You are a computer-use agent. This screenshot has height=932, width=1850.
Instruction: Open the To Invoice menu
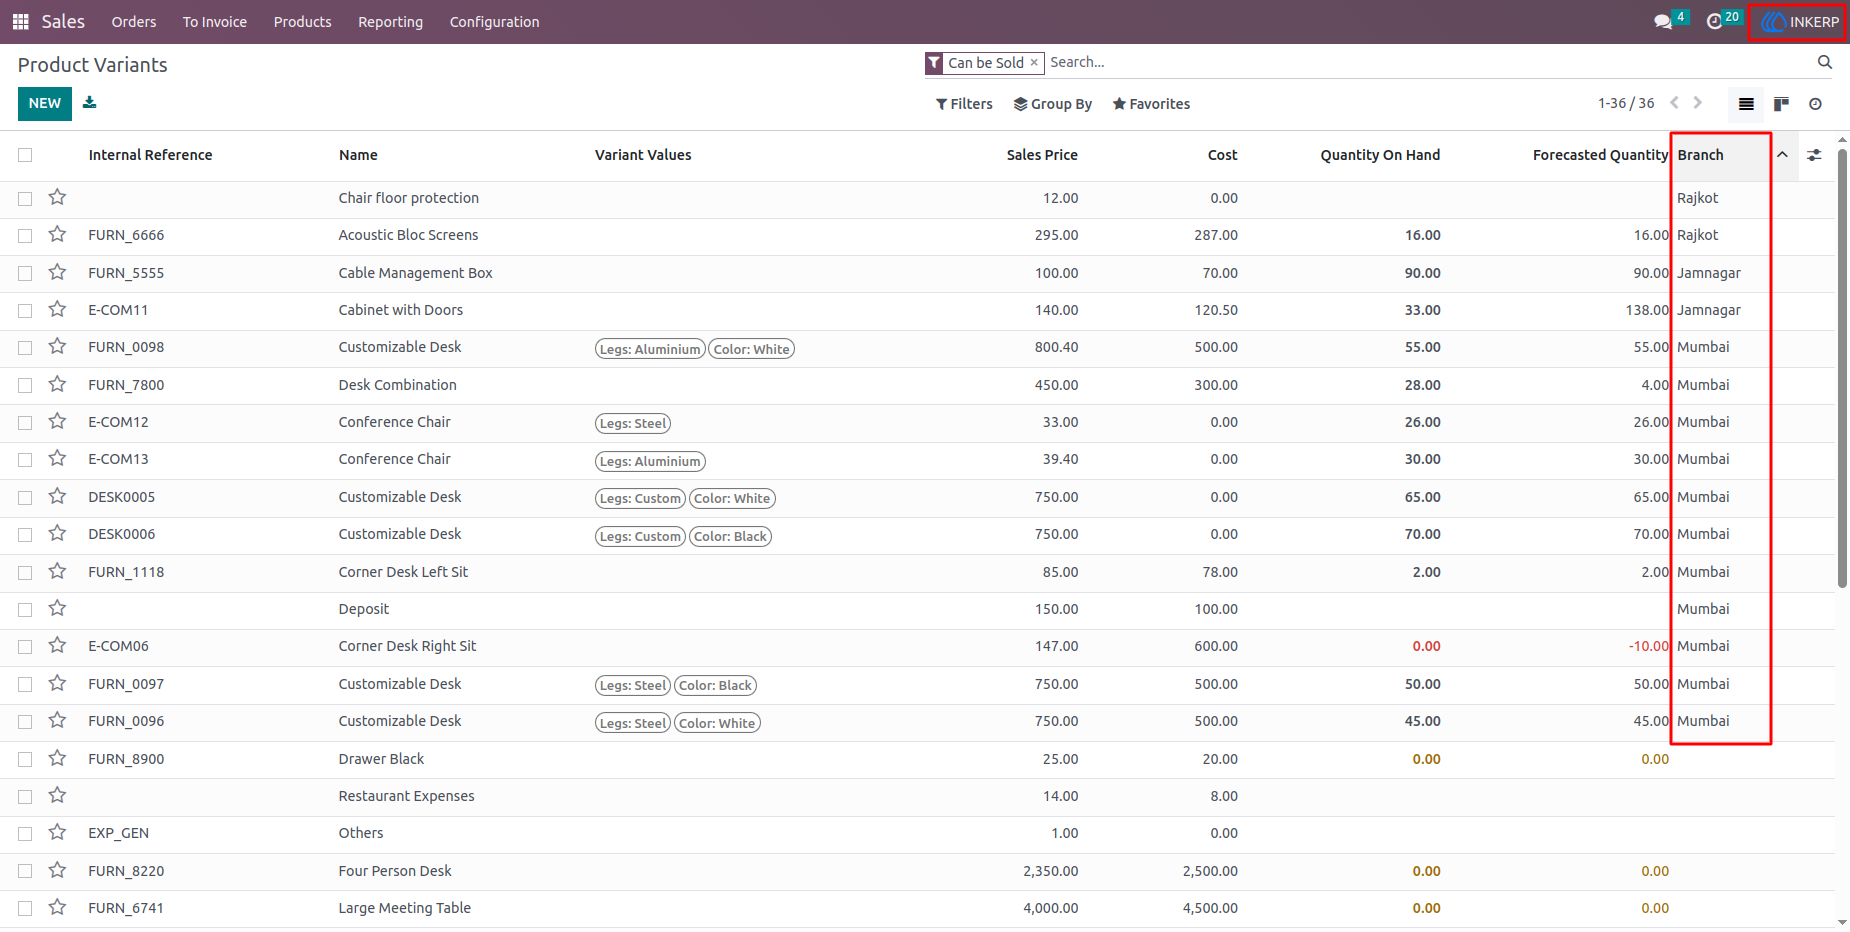215,22
